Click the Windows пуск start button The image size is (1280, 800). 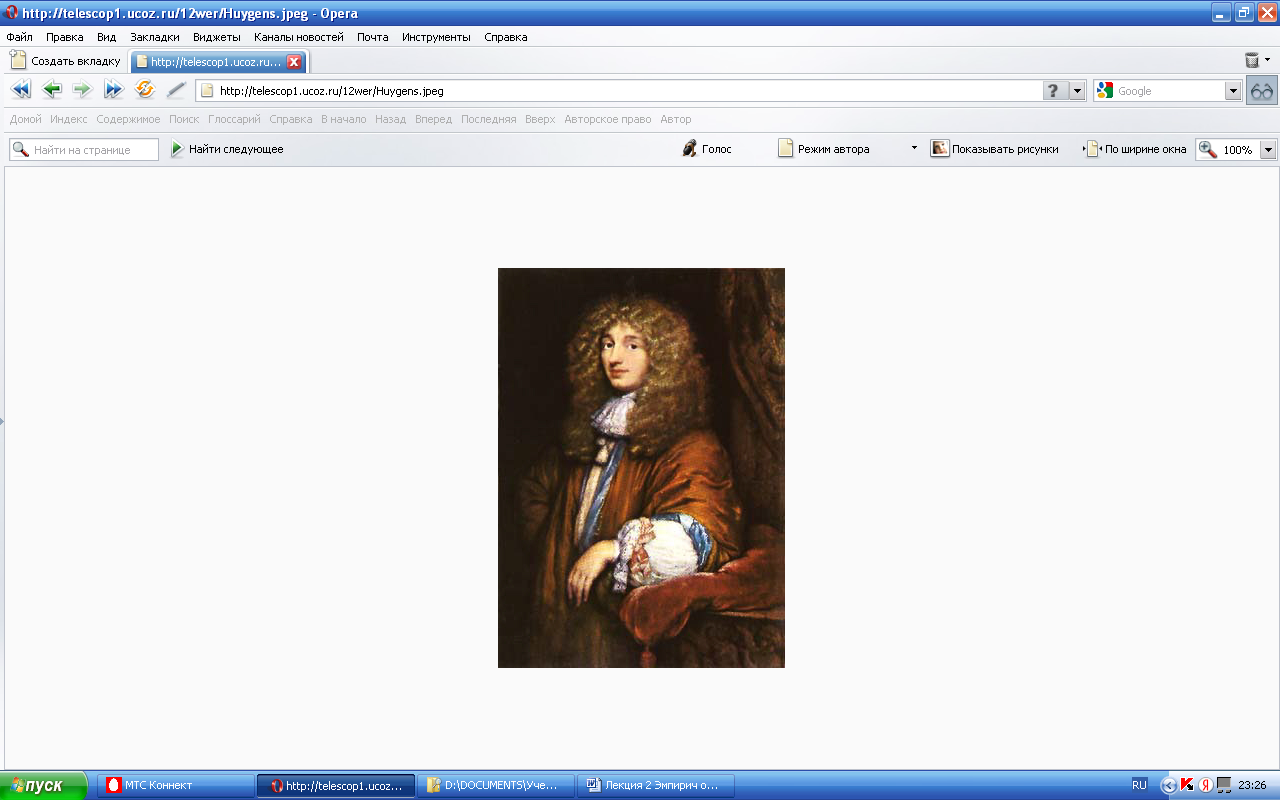pyautogui.click(x=44, y=785)
